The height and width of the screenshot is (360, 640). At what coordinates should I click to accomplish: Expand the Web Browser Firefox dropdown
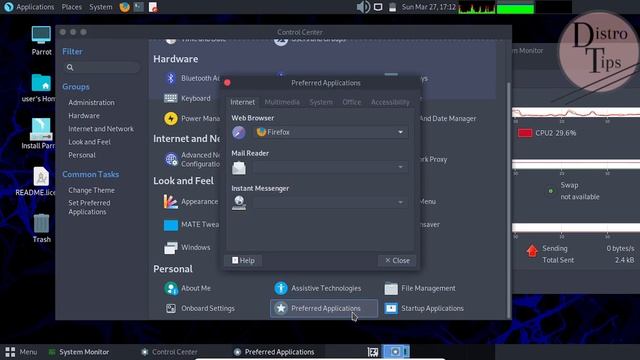(x=330, y=132)
